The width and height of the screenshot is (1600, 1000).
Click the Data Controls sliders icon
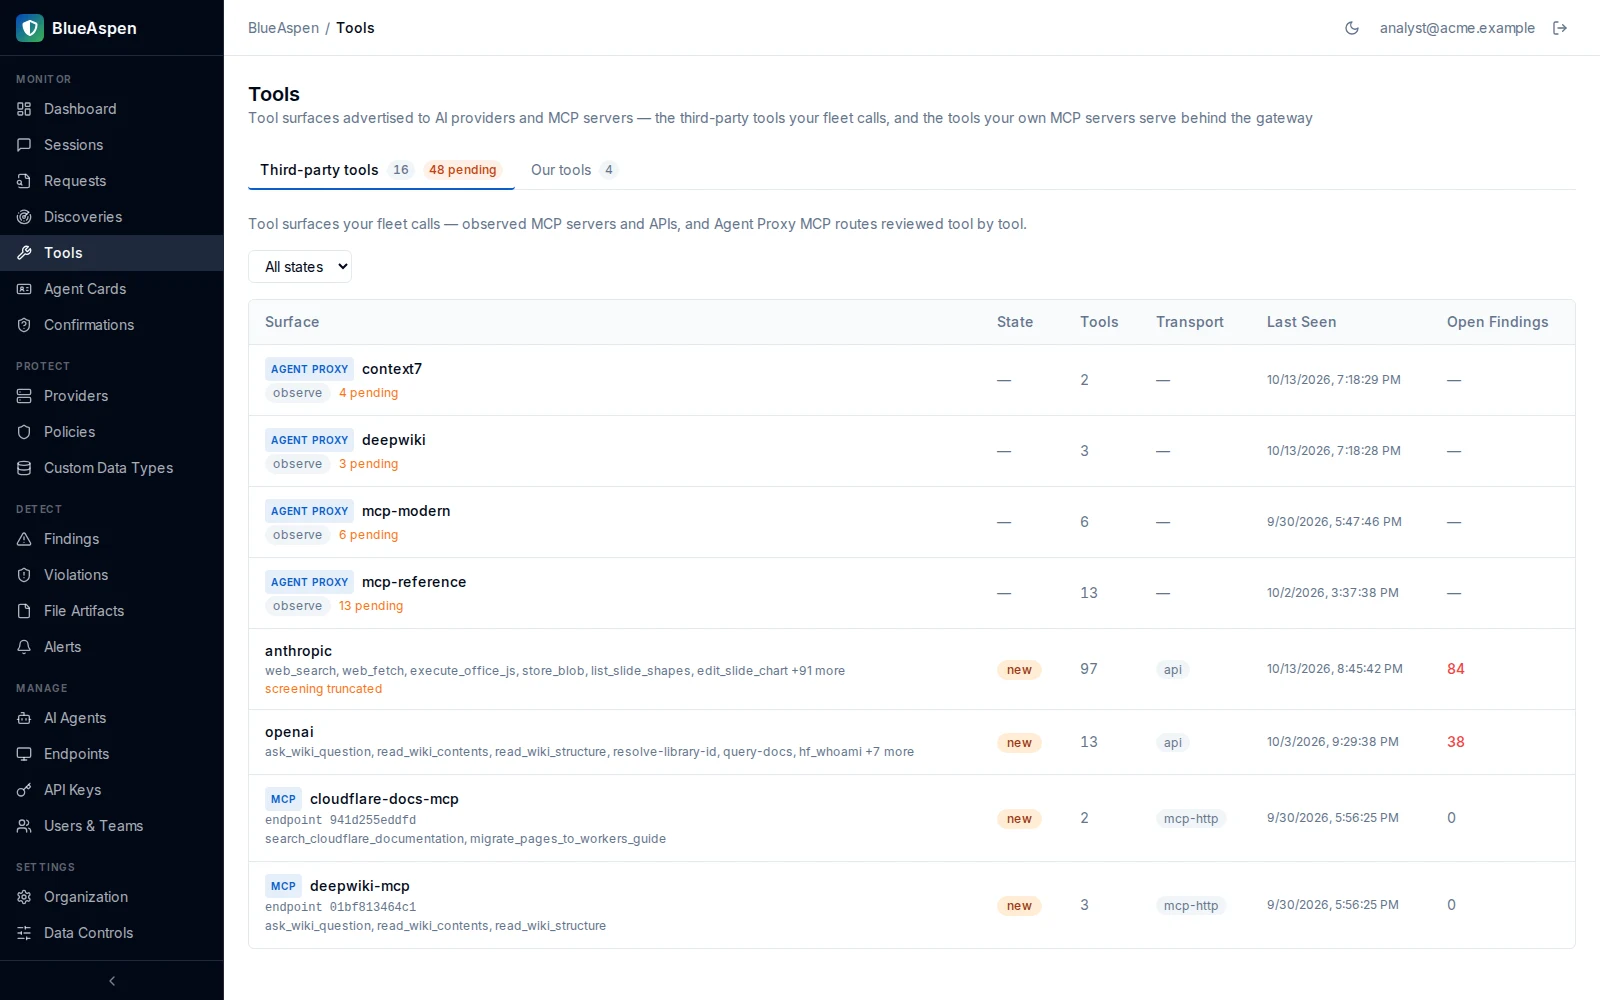pyautogui.click(x=24, y=933)
